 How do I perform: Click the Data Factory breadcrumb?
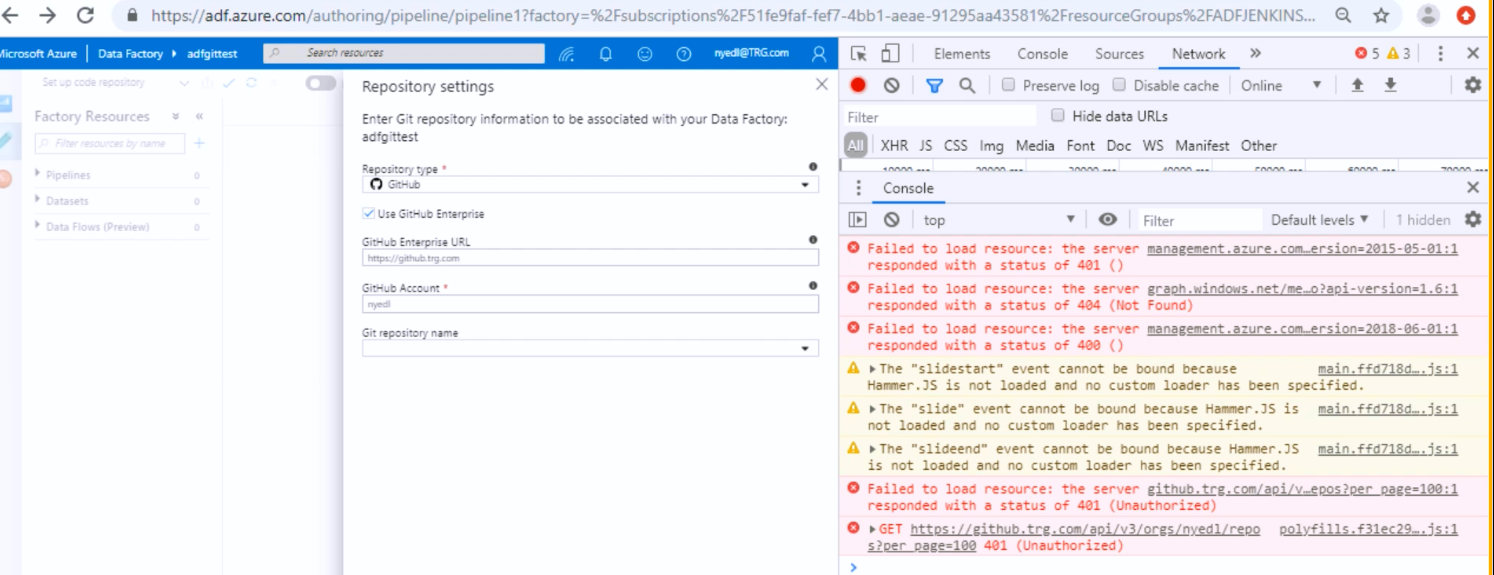tap(130, 54)
